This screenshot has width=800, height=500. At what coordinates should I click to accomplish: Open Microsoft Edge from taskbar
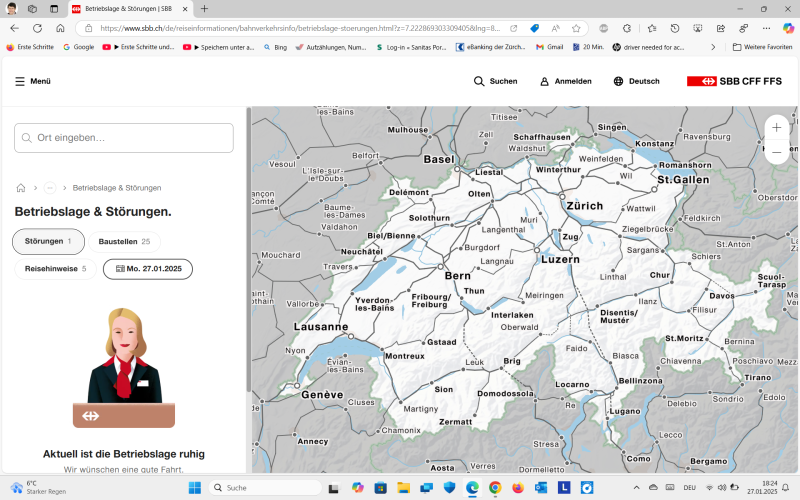tap(472, 488)
